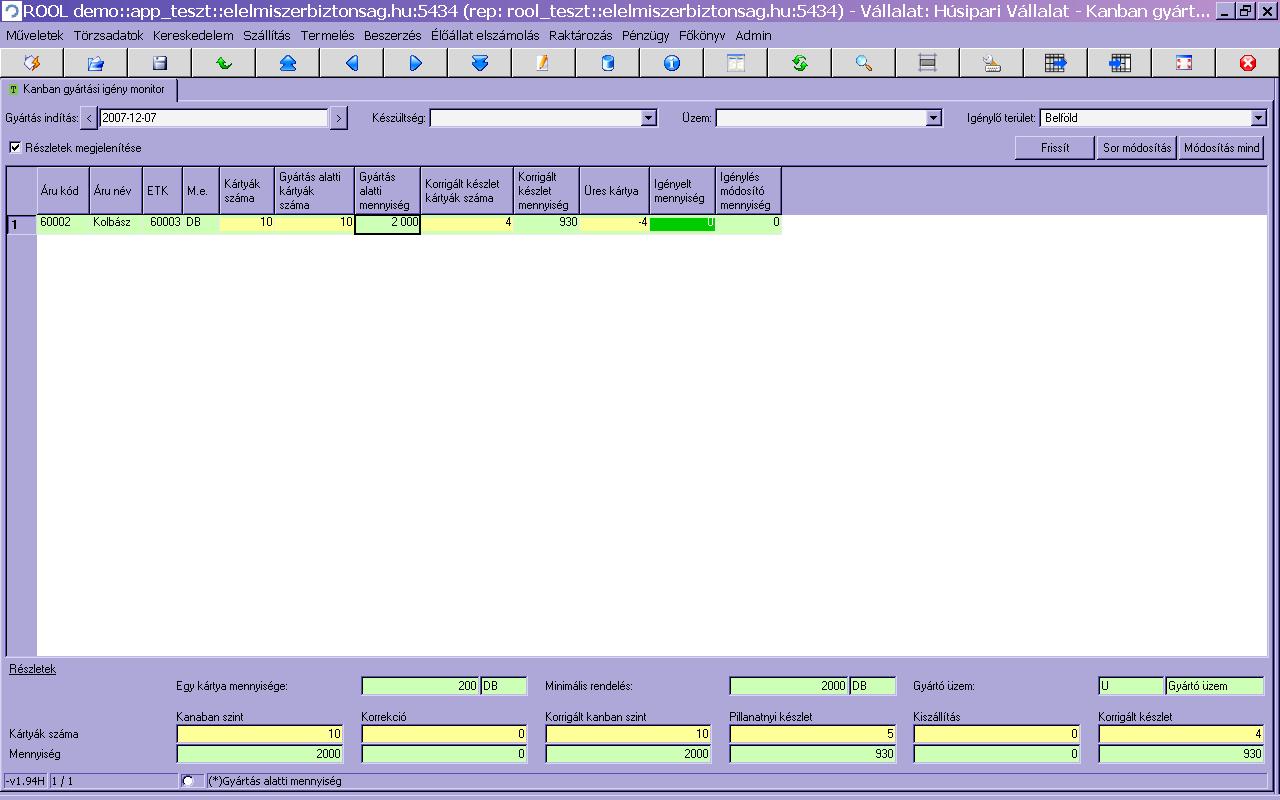Open the Kereskedelem menu
Viewport: 1280px width, 800px height.
coord(193,35)
